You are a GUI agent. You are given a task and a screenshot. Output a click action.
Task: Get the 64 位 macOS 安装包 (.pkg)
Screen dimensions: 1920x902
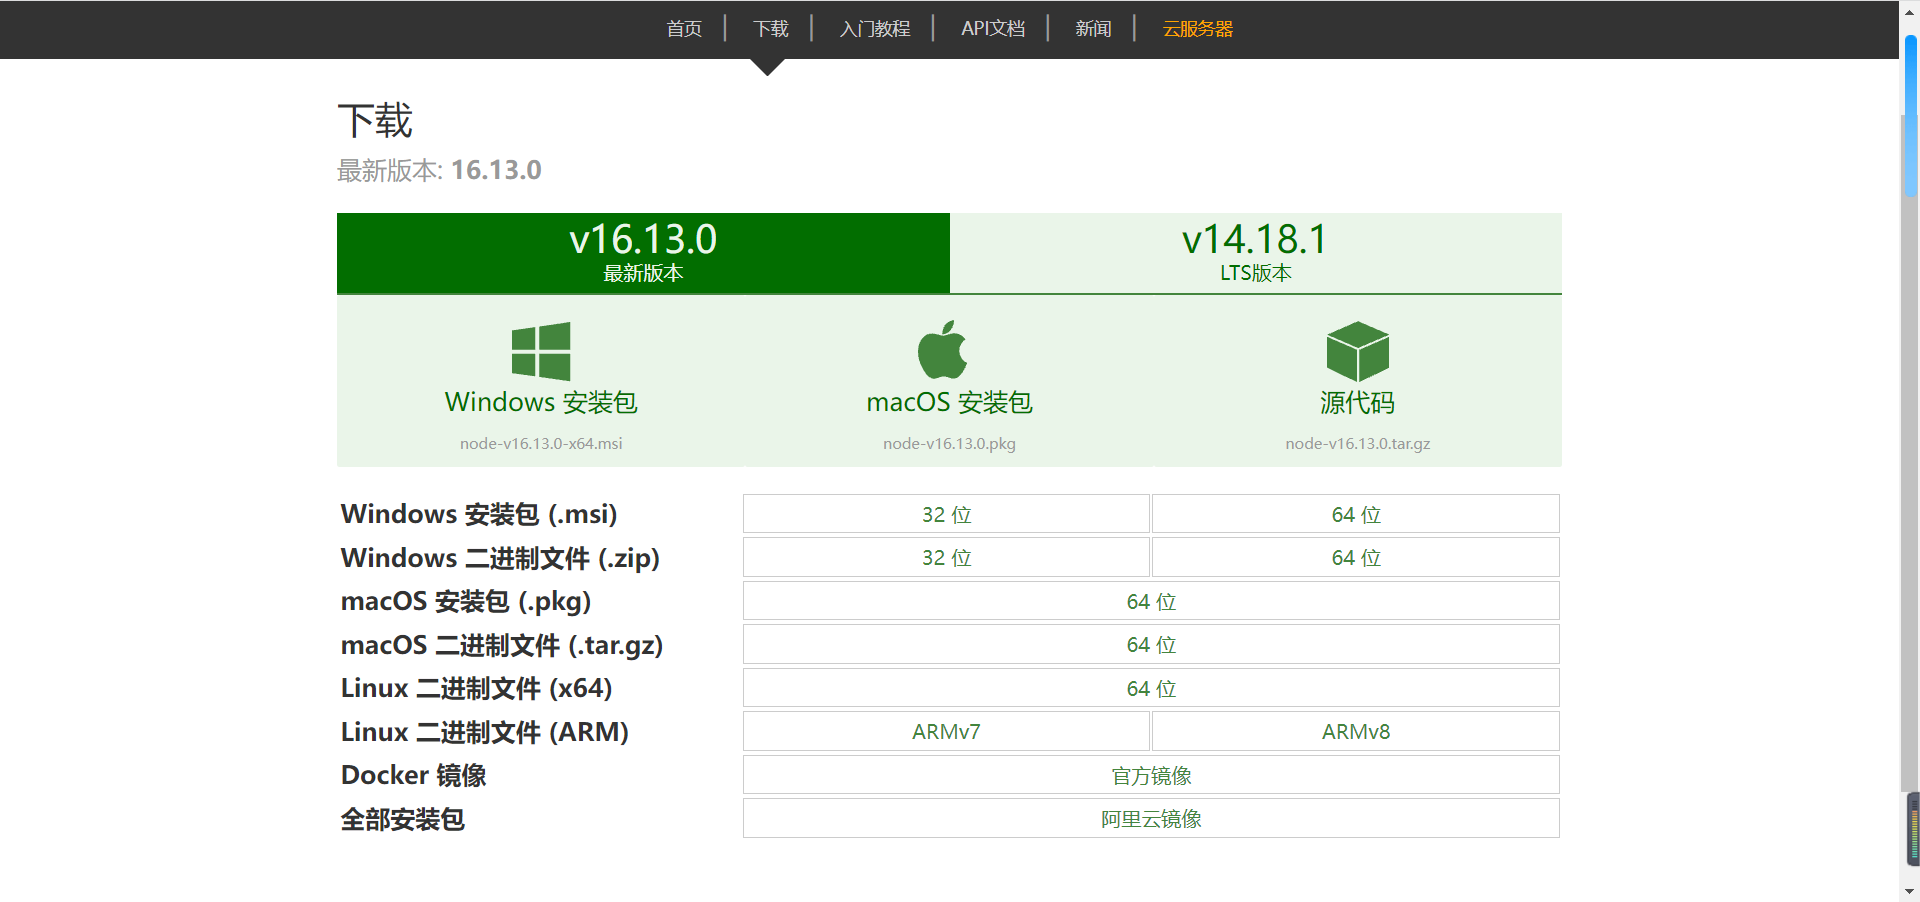pyautogui.click(x=1150, y=601)
